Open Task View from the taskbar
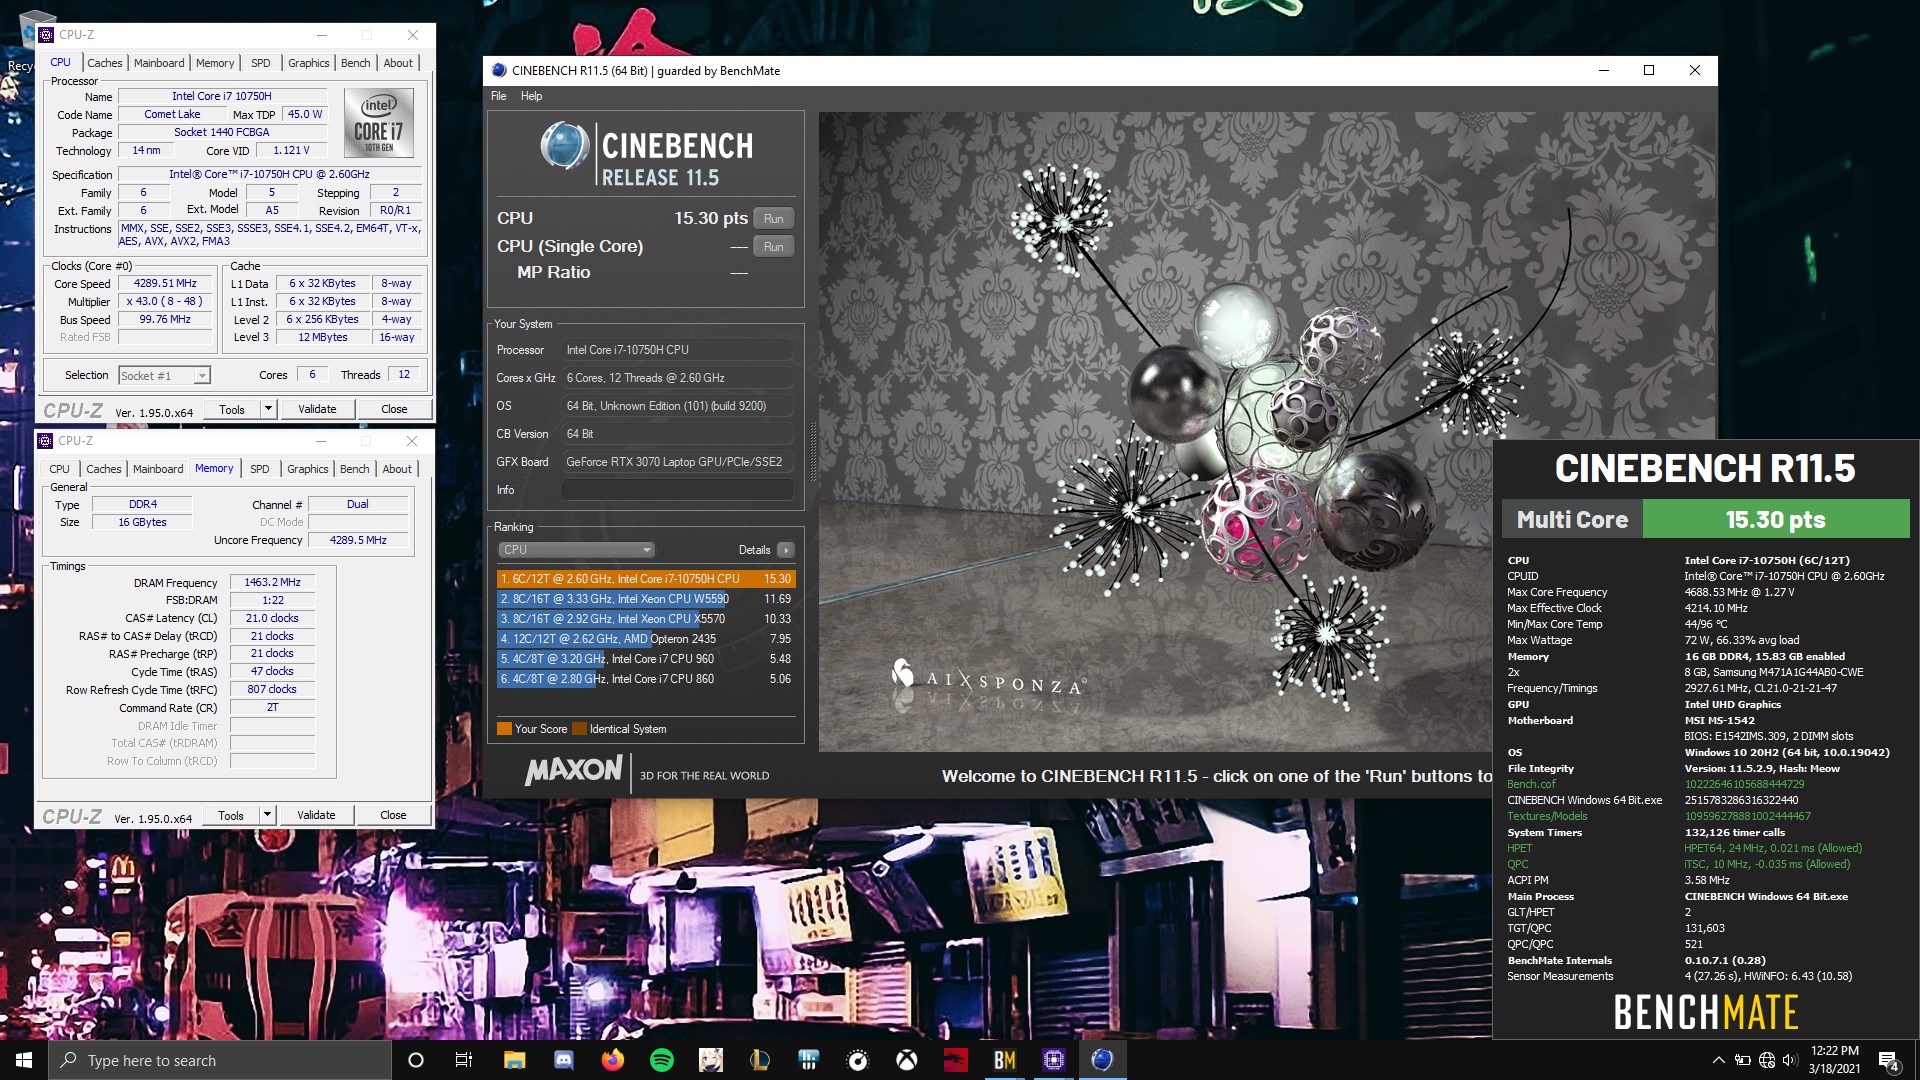Image resolution: width=1920 pixels, height=1080 pixels. [x=464, y=1060]
